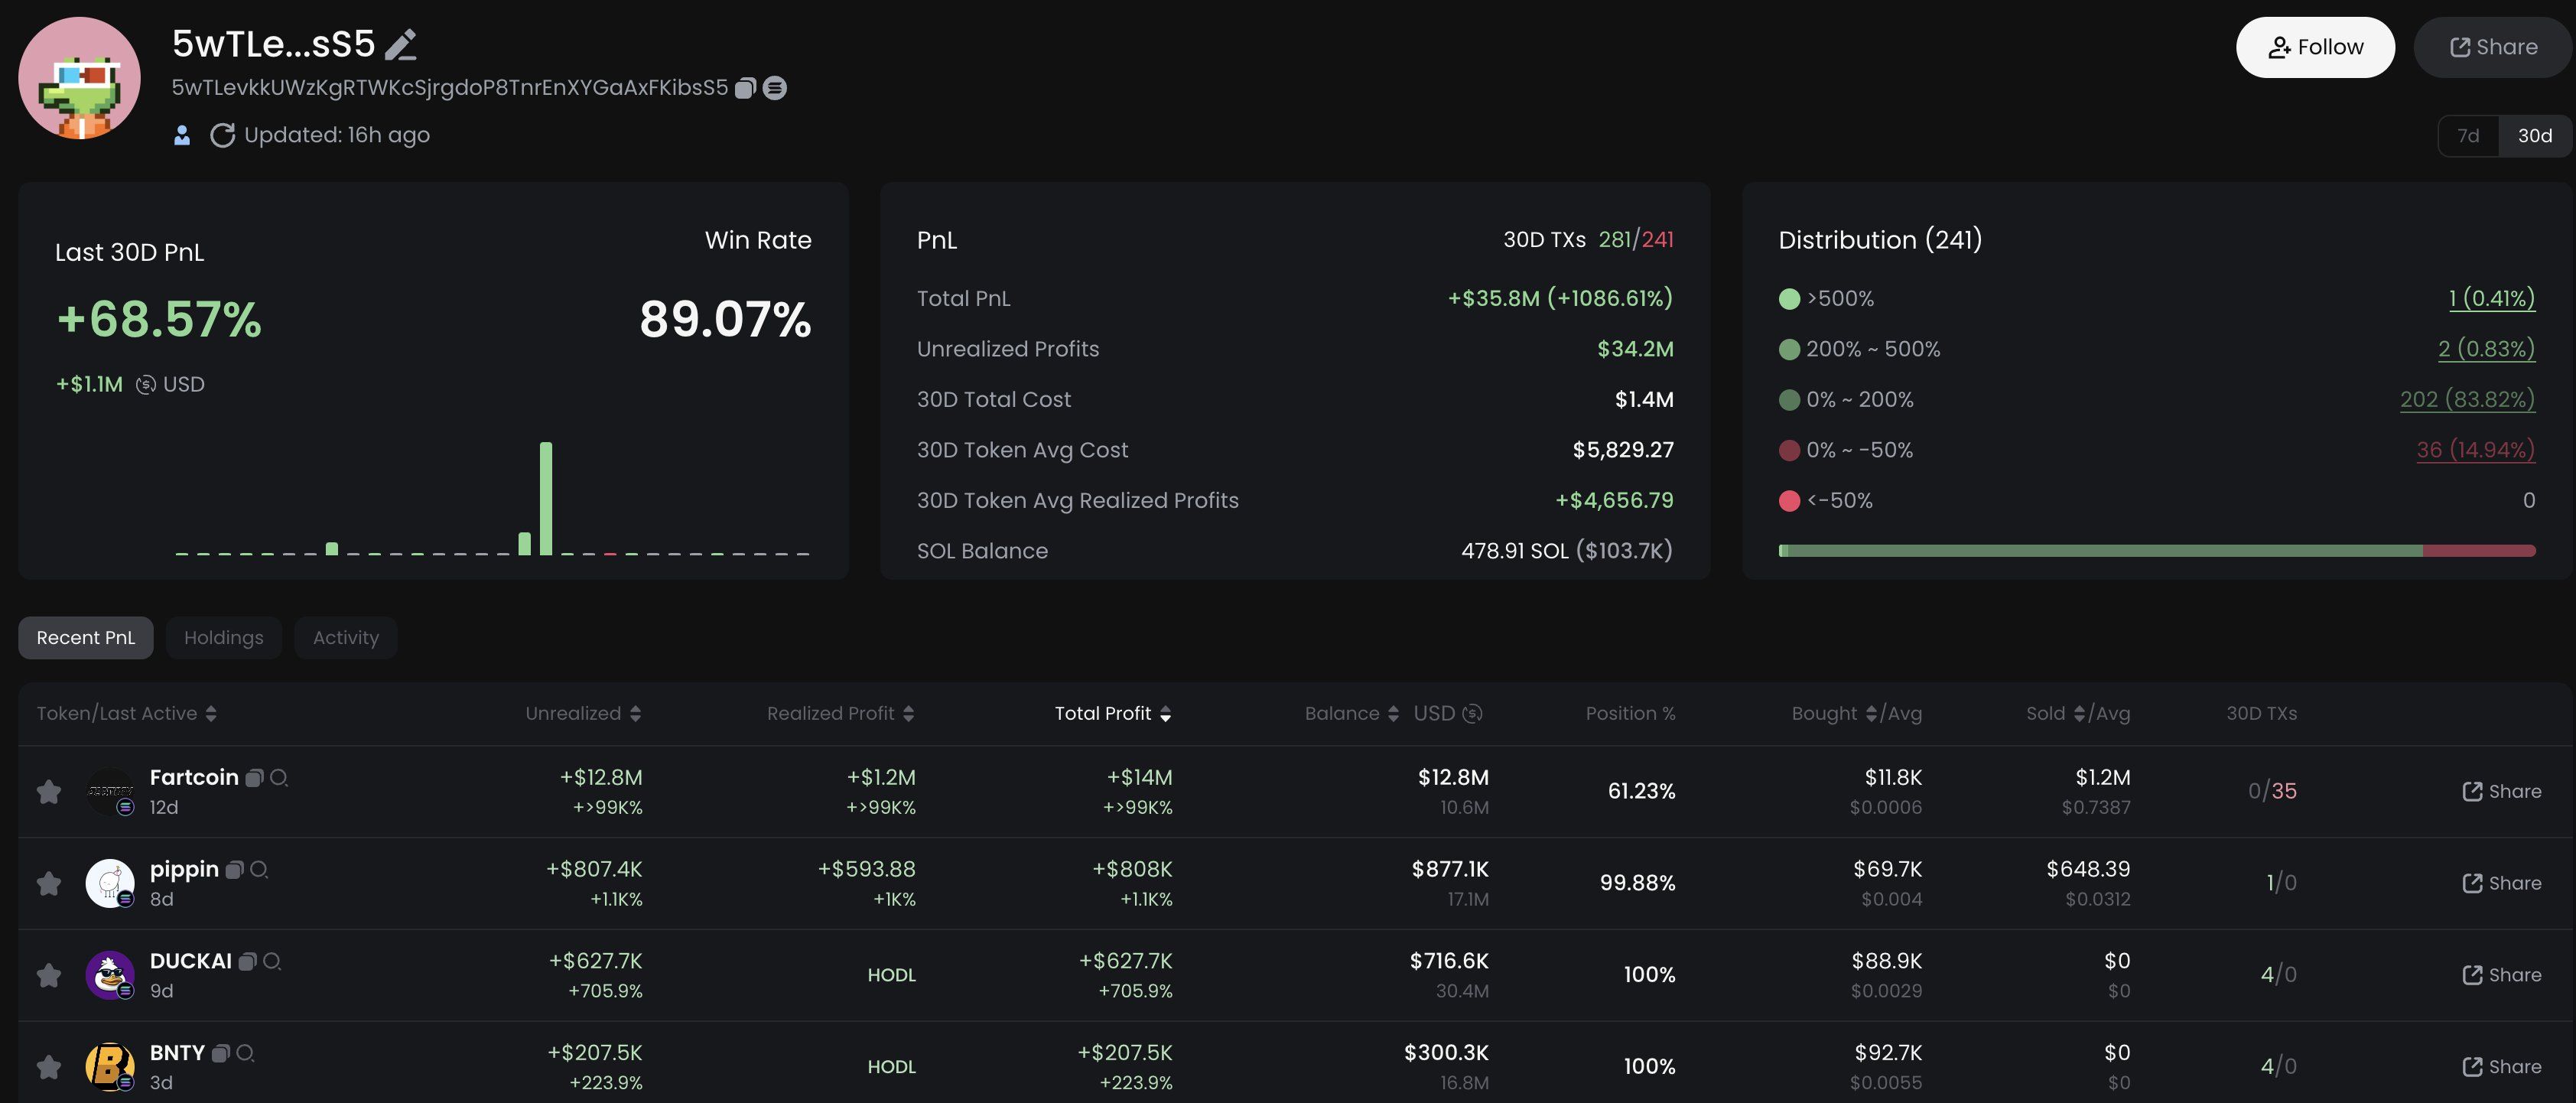The height and width of the screenshot is (1103, 2576).
Task: Switch time range to 7d
Action: pos(2468,136)
